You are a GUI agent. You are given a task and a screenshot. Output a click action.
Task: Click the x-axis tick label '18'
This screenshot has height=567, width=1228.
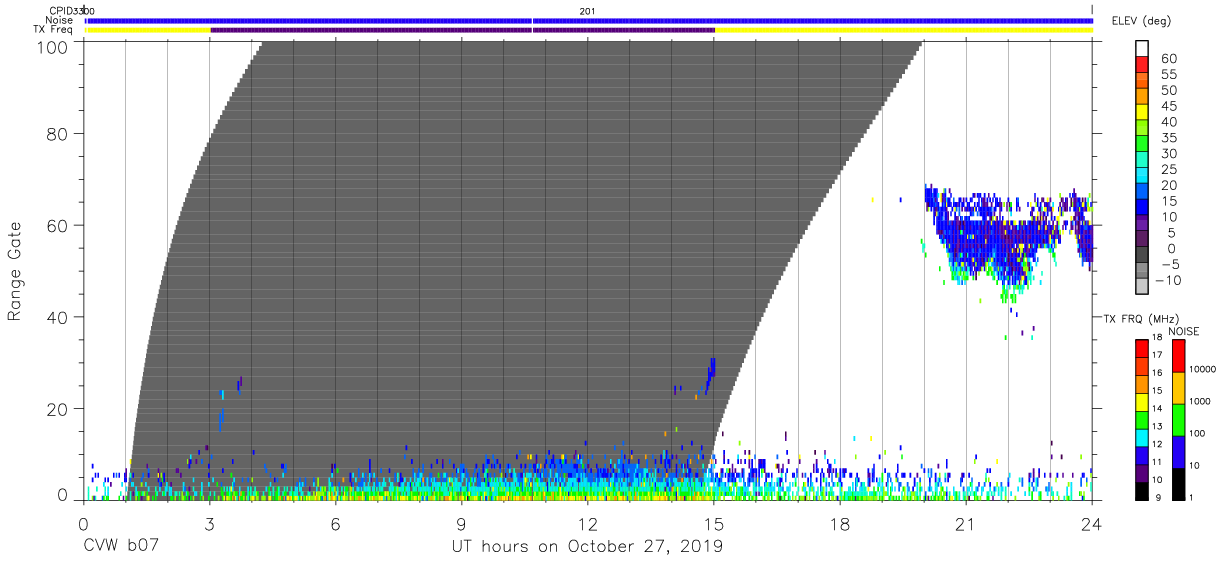(x=840, y=524)
